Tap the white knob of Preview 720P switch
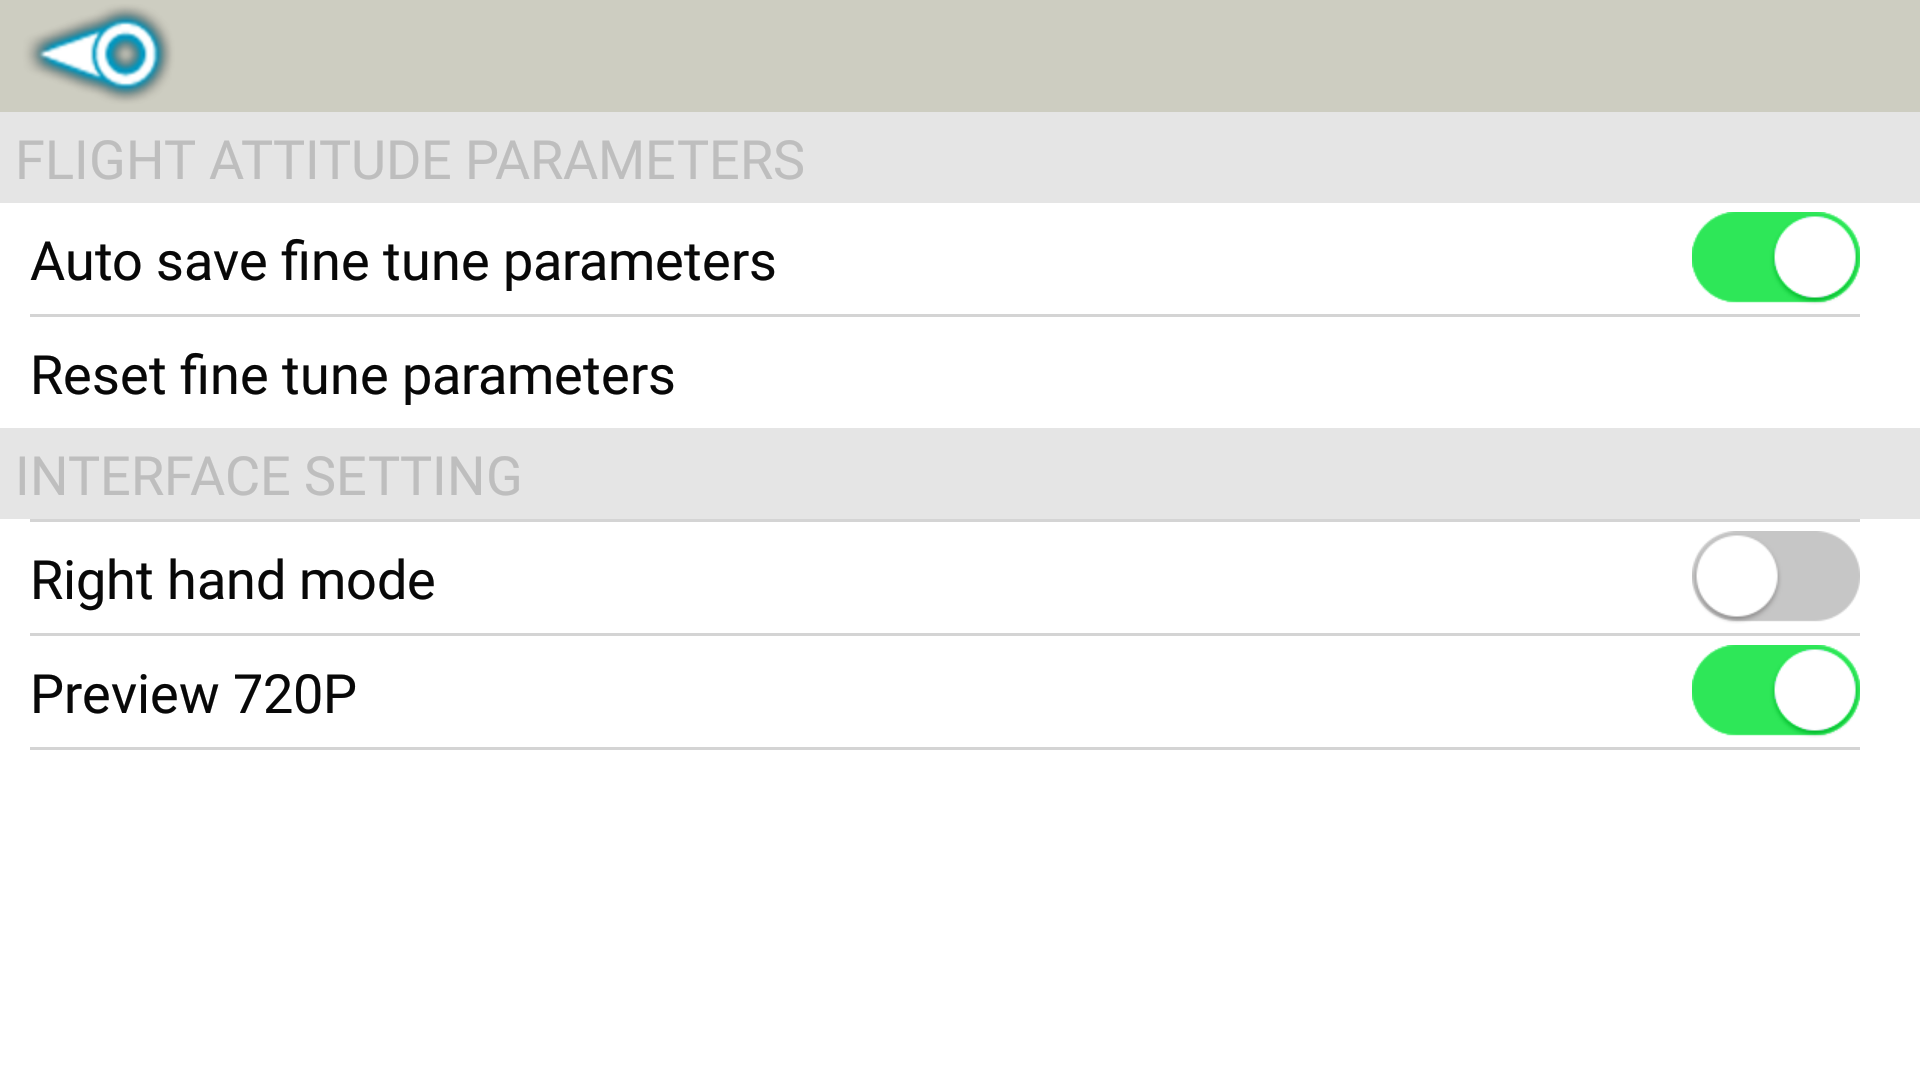1920x1080 pixels. (x=1814, y=691)
